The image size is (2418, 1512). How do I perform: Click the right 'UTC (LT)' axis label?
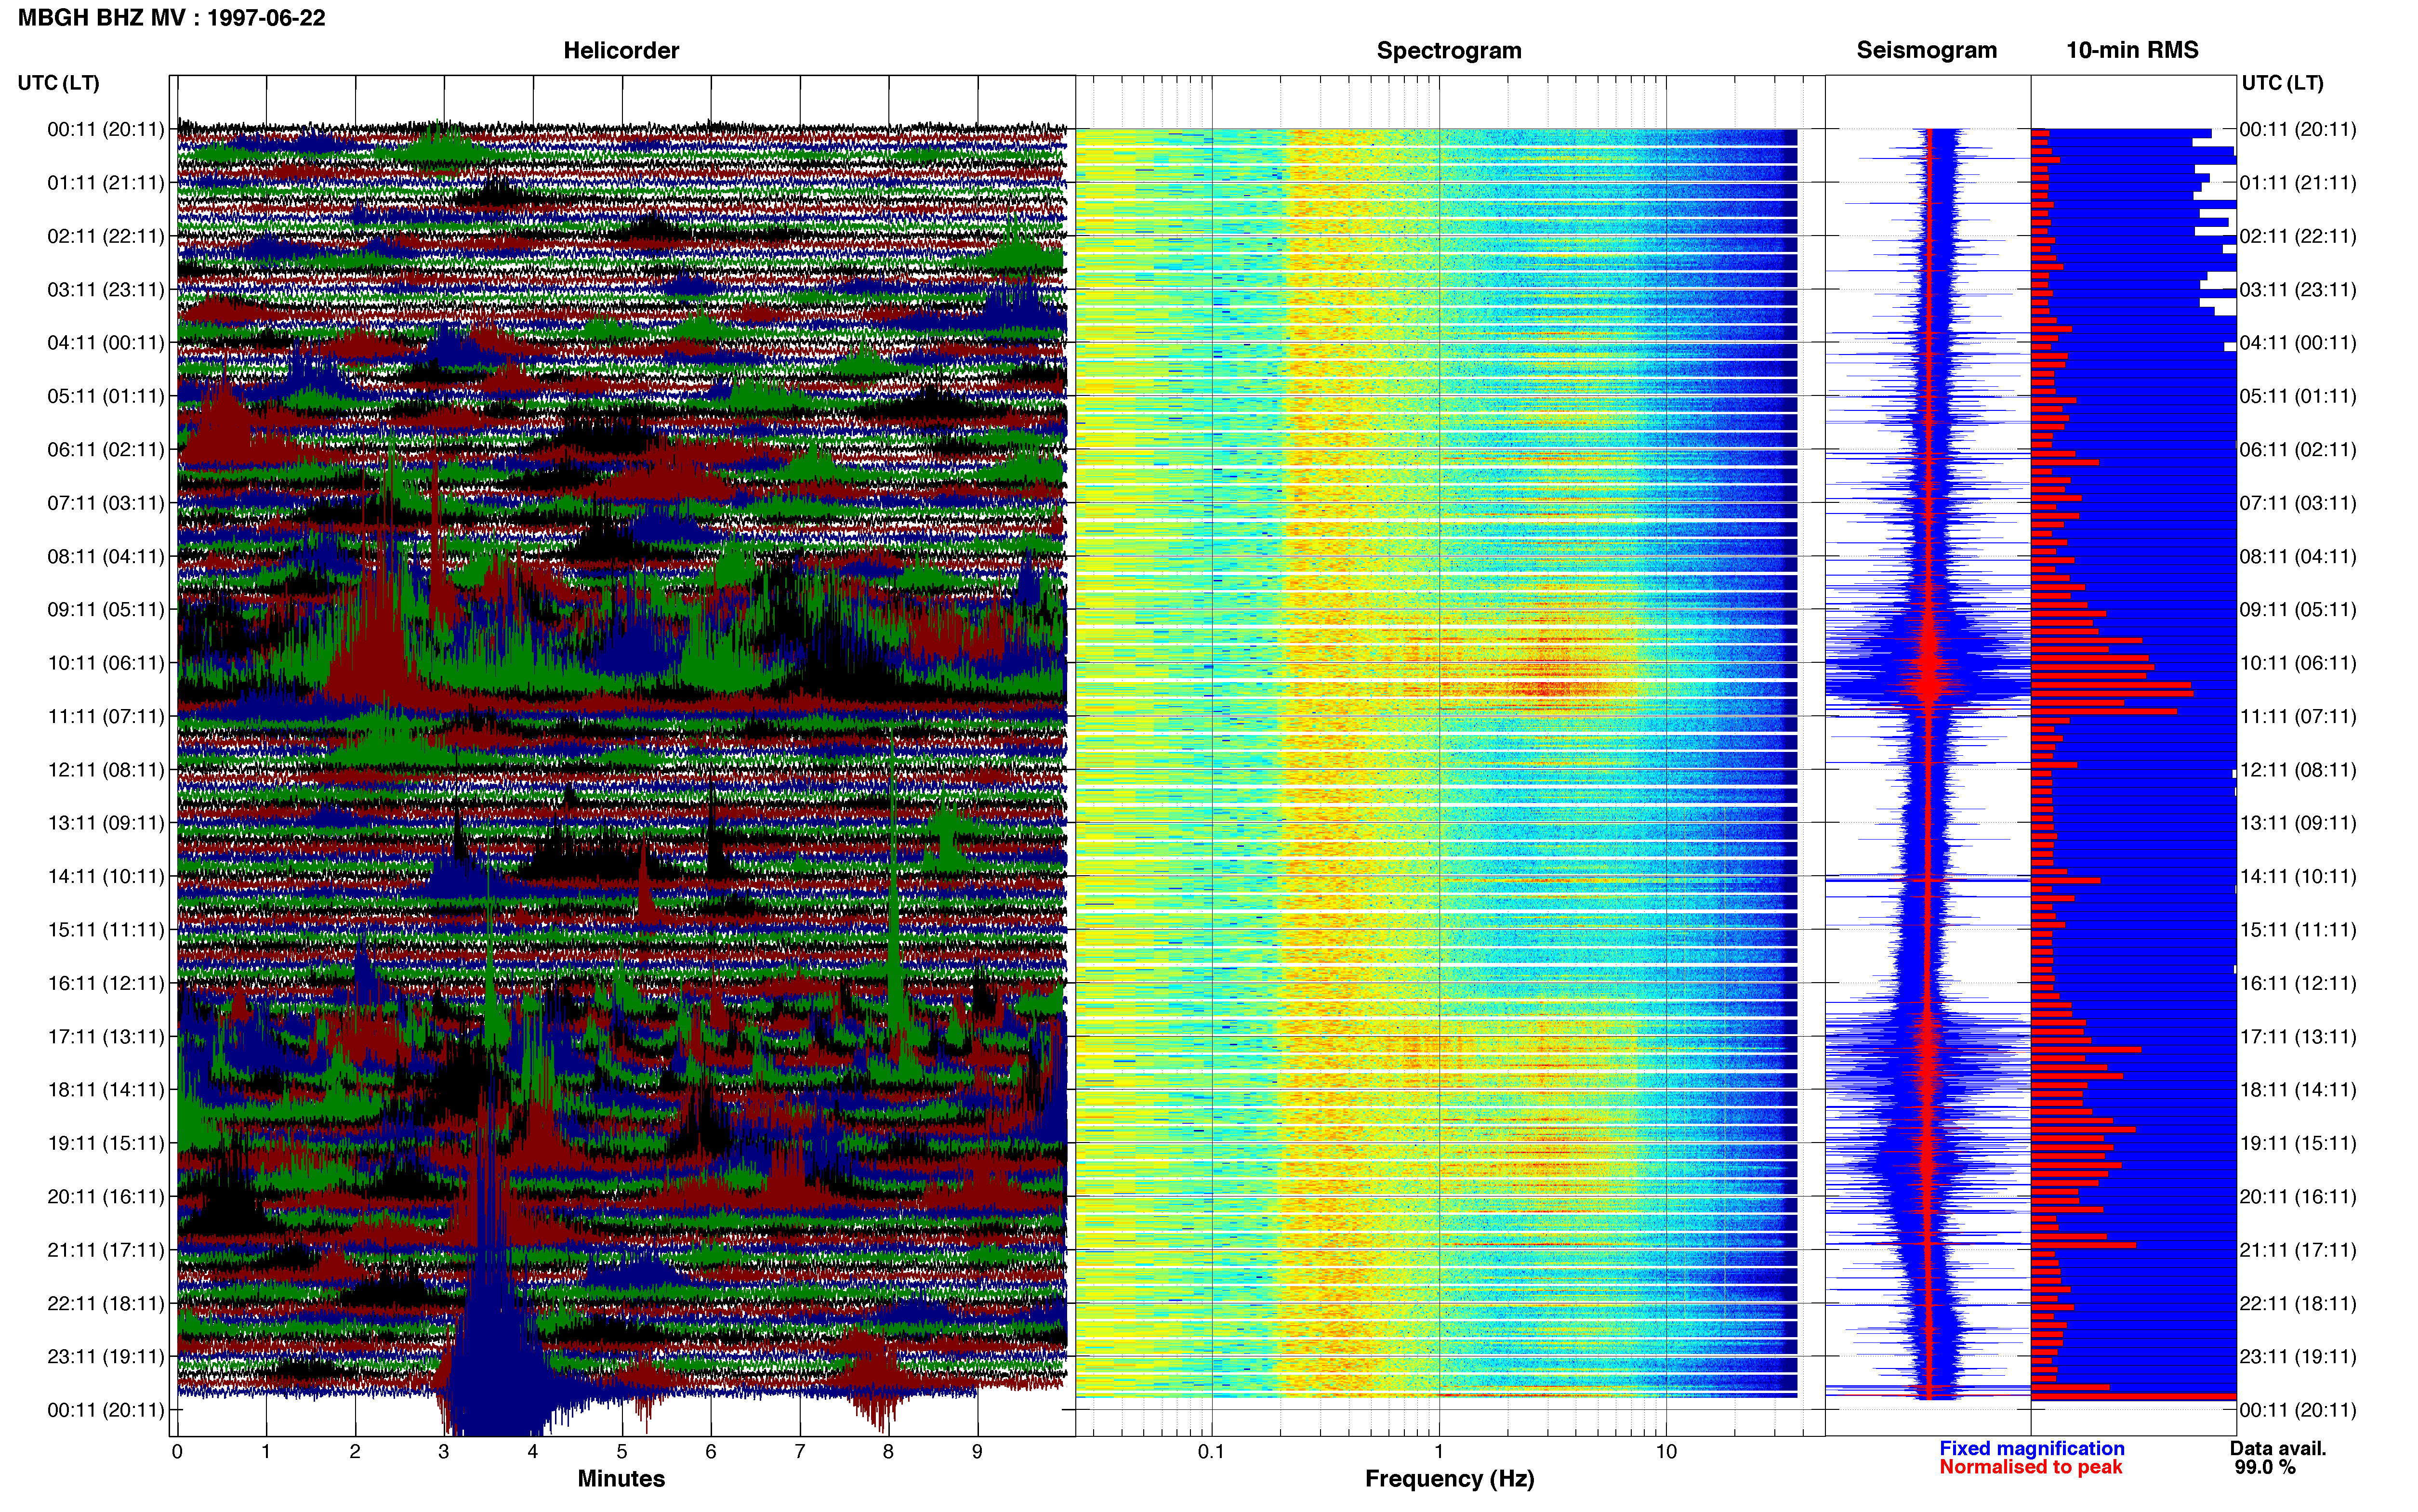tap(2282, 83)
